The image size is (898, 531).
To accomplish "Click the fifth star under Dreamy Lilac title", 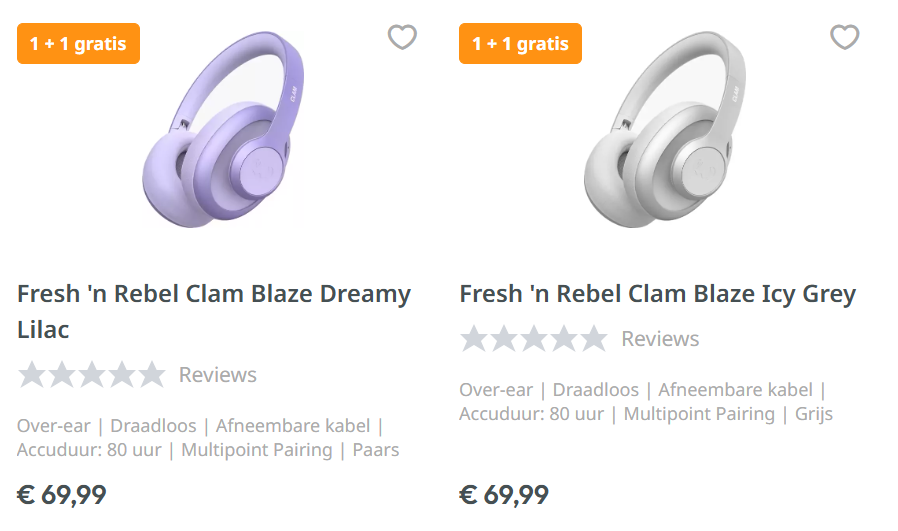I will (151, 375).
